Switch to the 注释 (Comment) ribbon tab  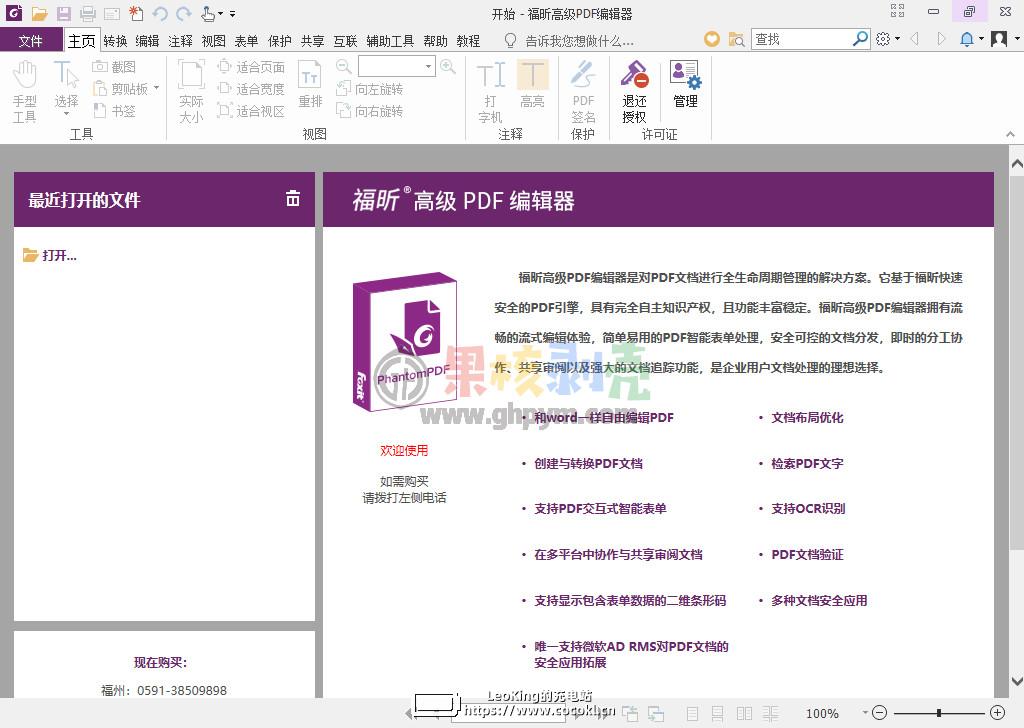point(180,41)
